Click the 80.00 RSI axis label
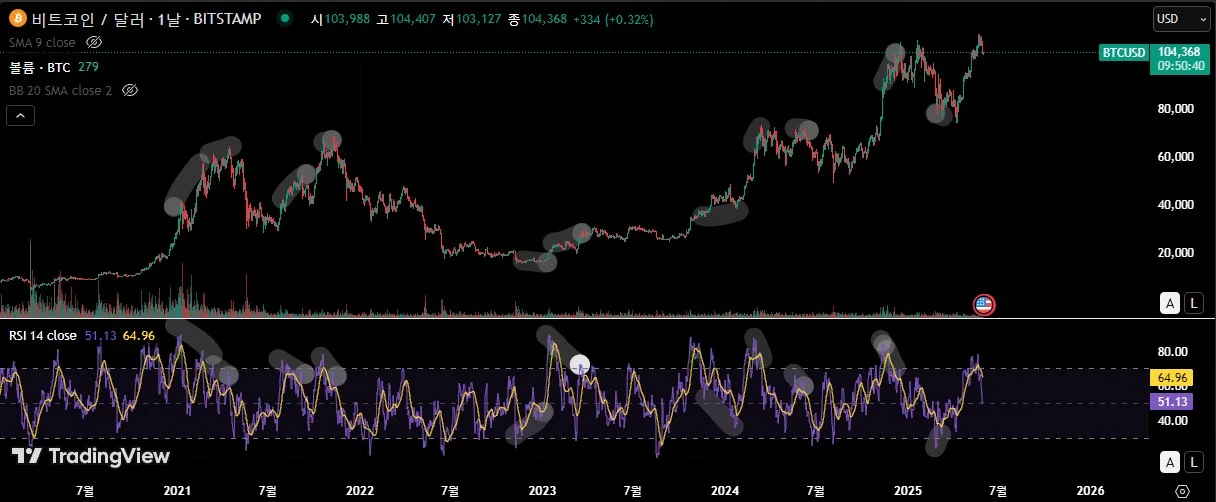The width and height of the screenshot is (1216, 502). pos(1173,351)
